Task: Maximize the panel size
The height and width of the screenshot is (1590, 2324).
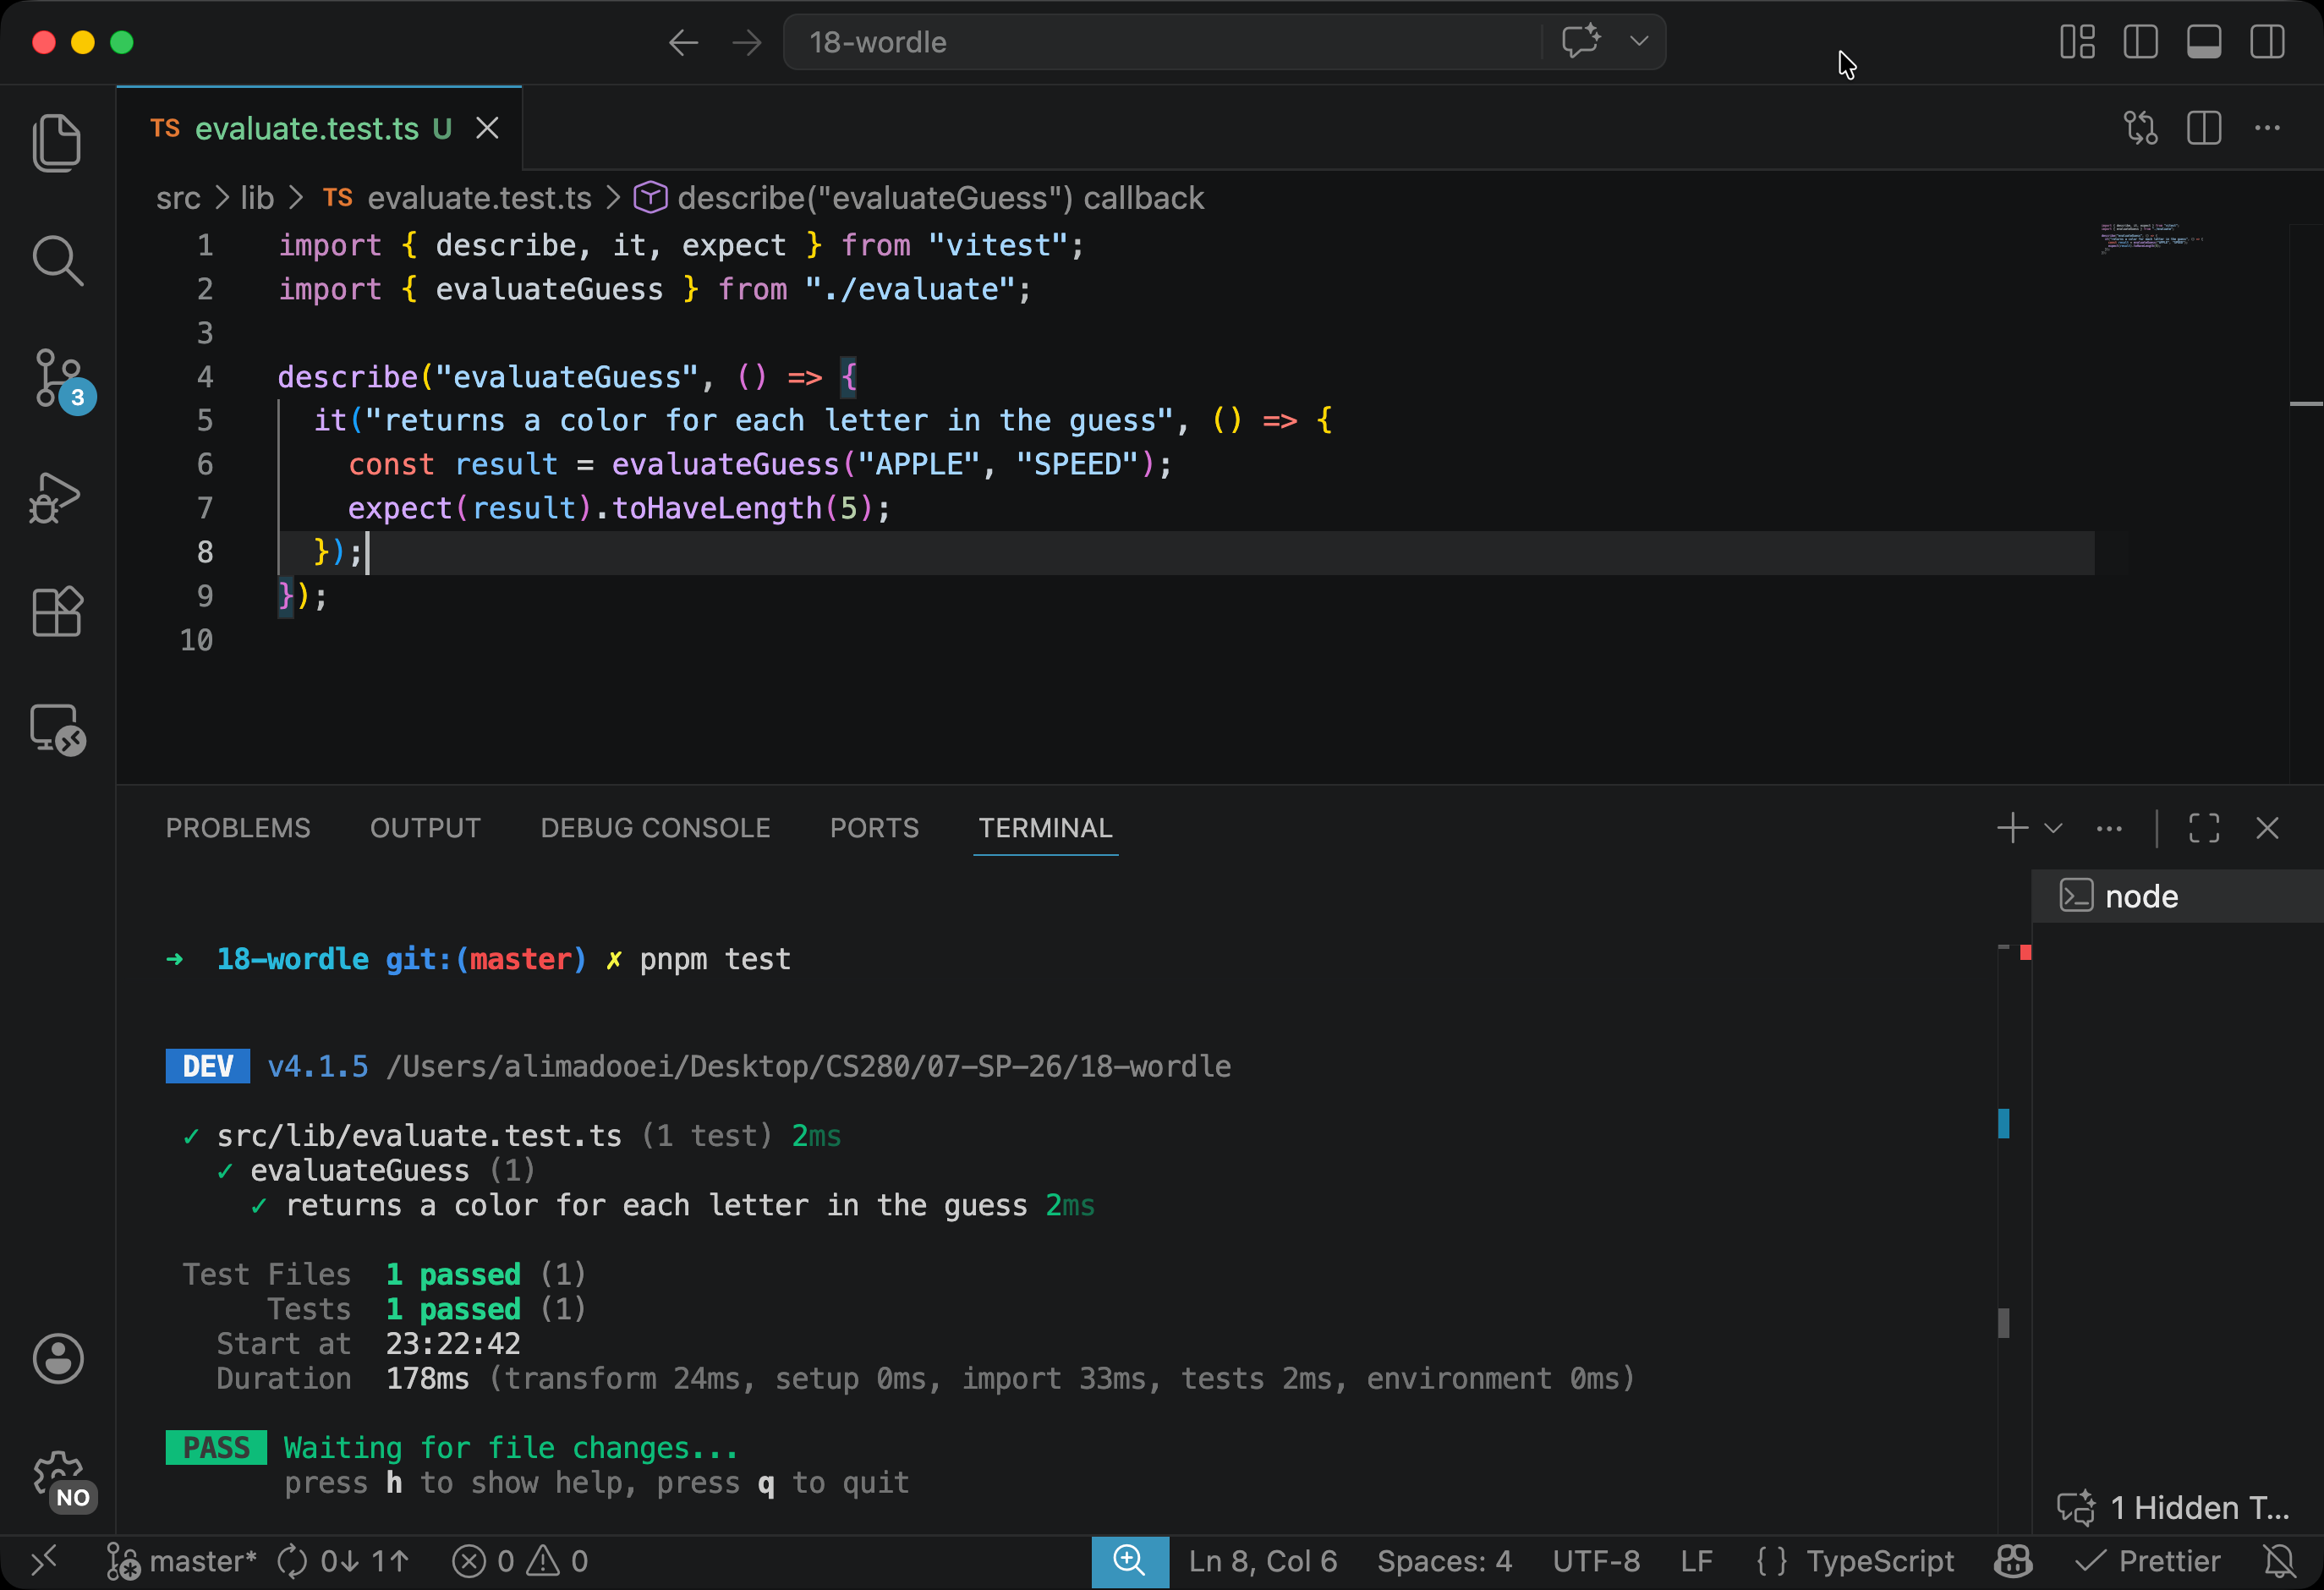Action: click(2204, 828)
